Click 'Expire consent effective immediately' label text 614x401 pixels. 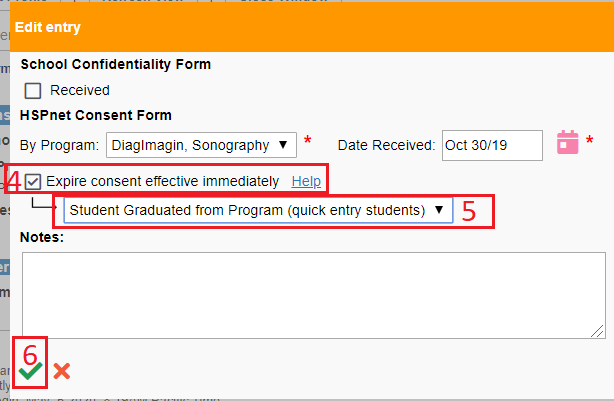163,181
